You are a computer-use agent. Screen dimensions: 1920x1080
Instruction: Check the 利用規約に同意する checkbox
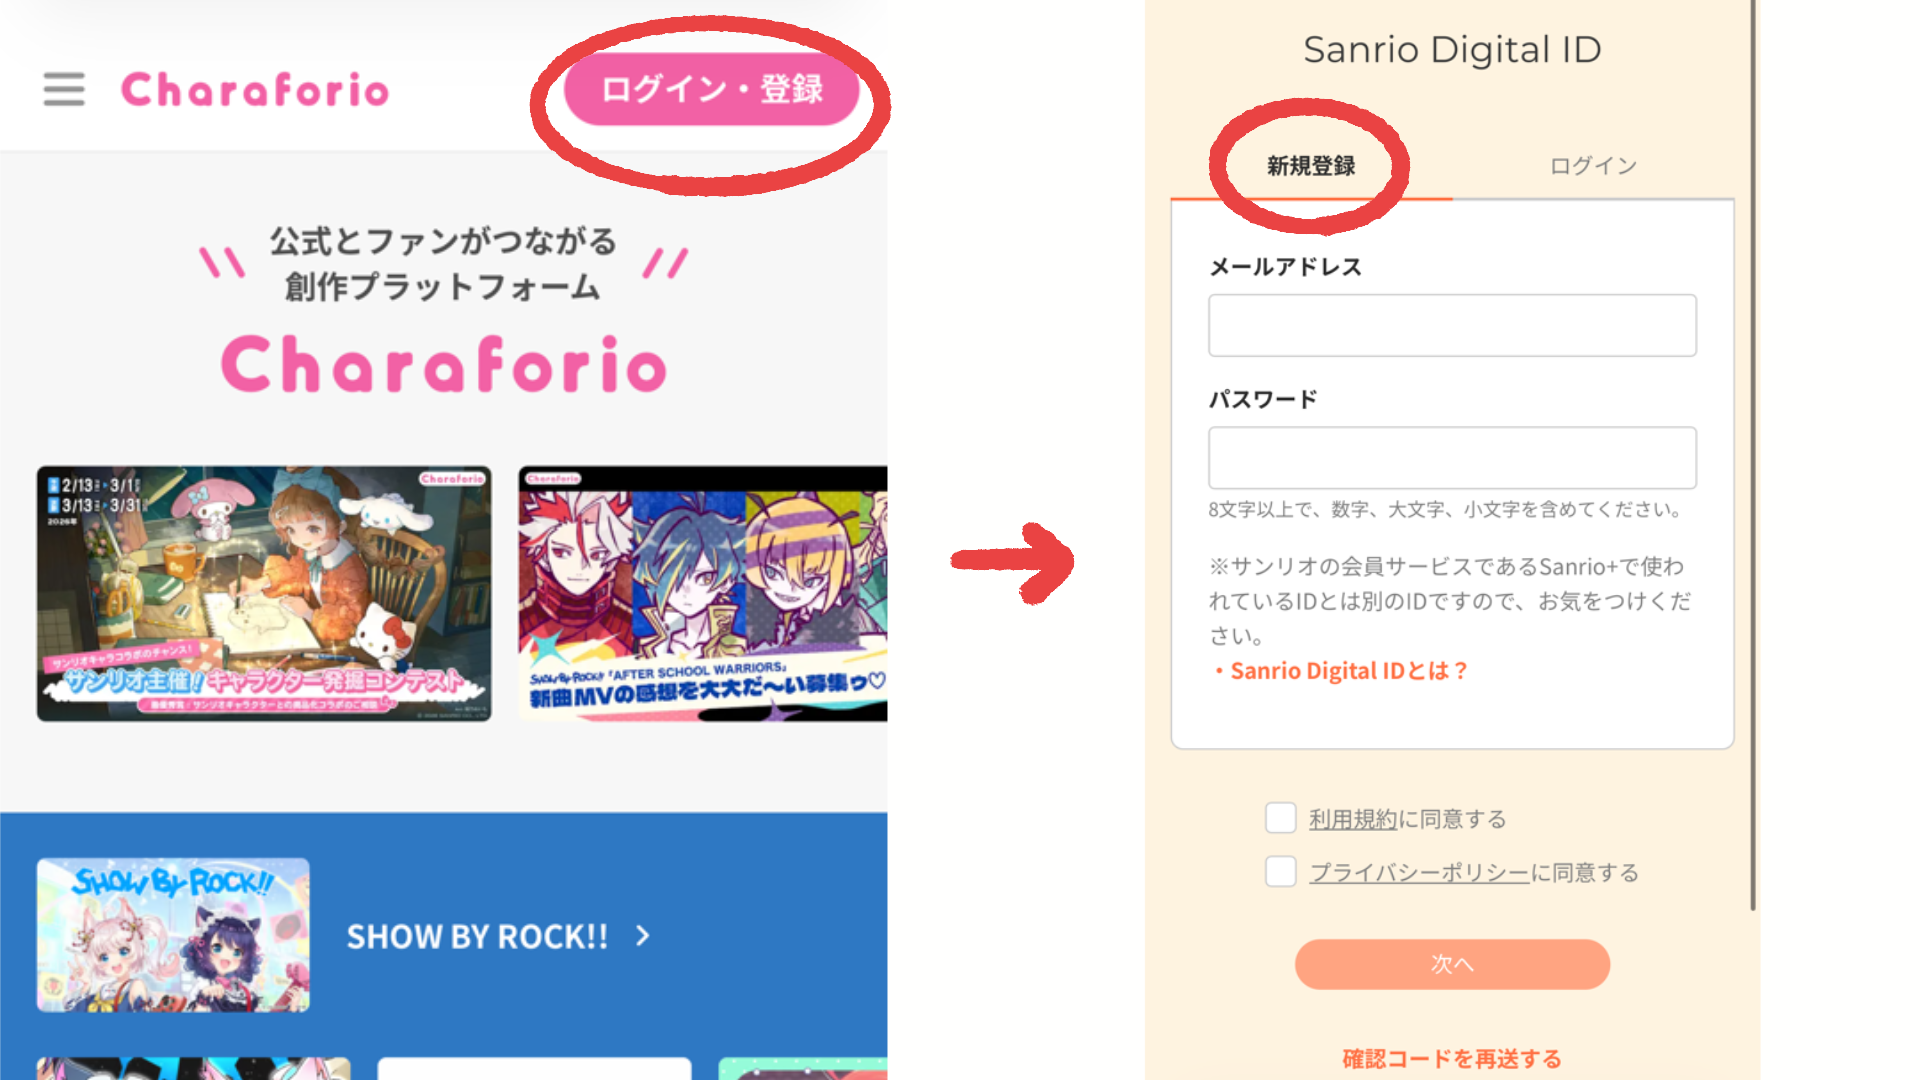pos(1281,818)
